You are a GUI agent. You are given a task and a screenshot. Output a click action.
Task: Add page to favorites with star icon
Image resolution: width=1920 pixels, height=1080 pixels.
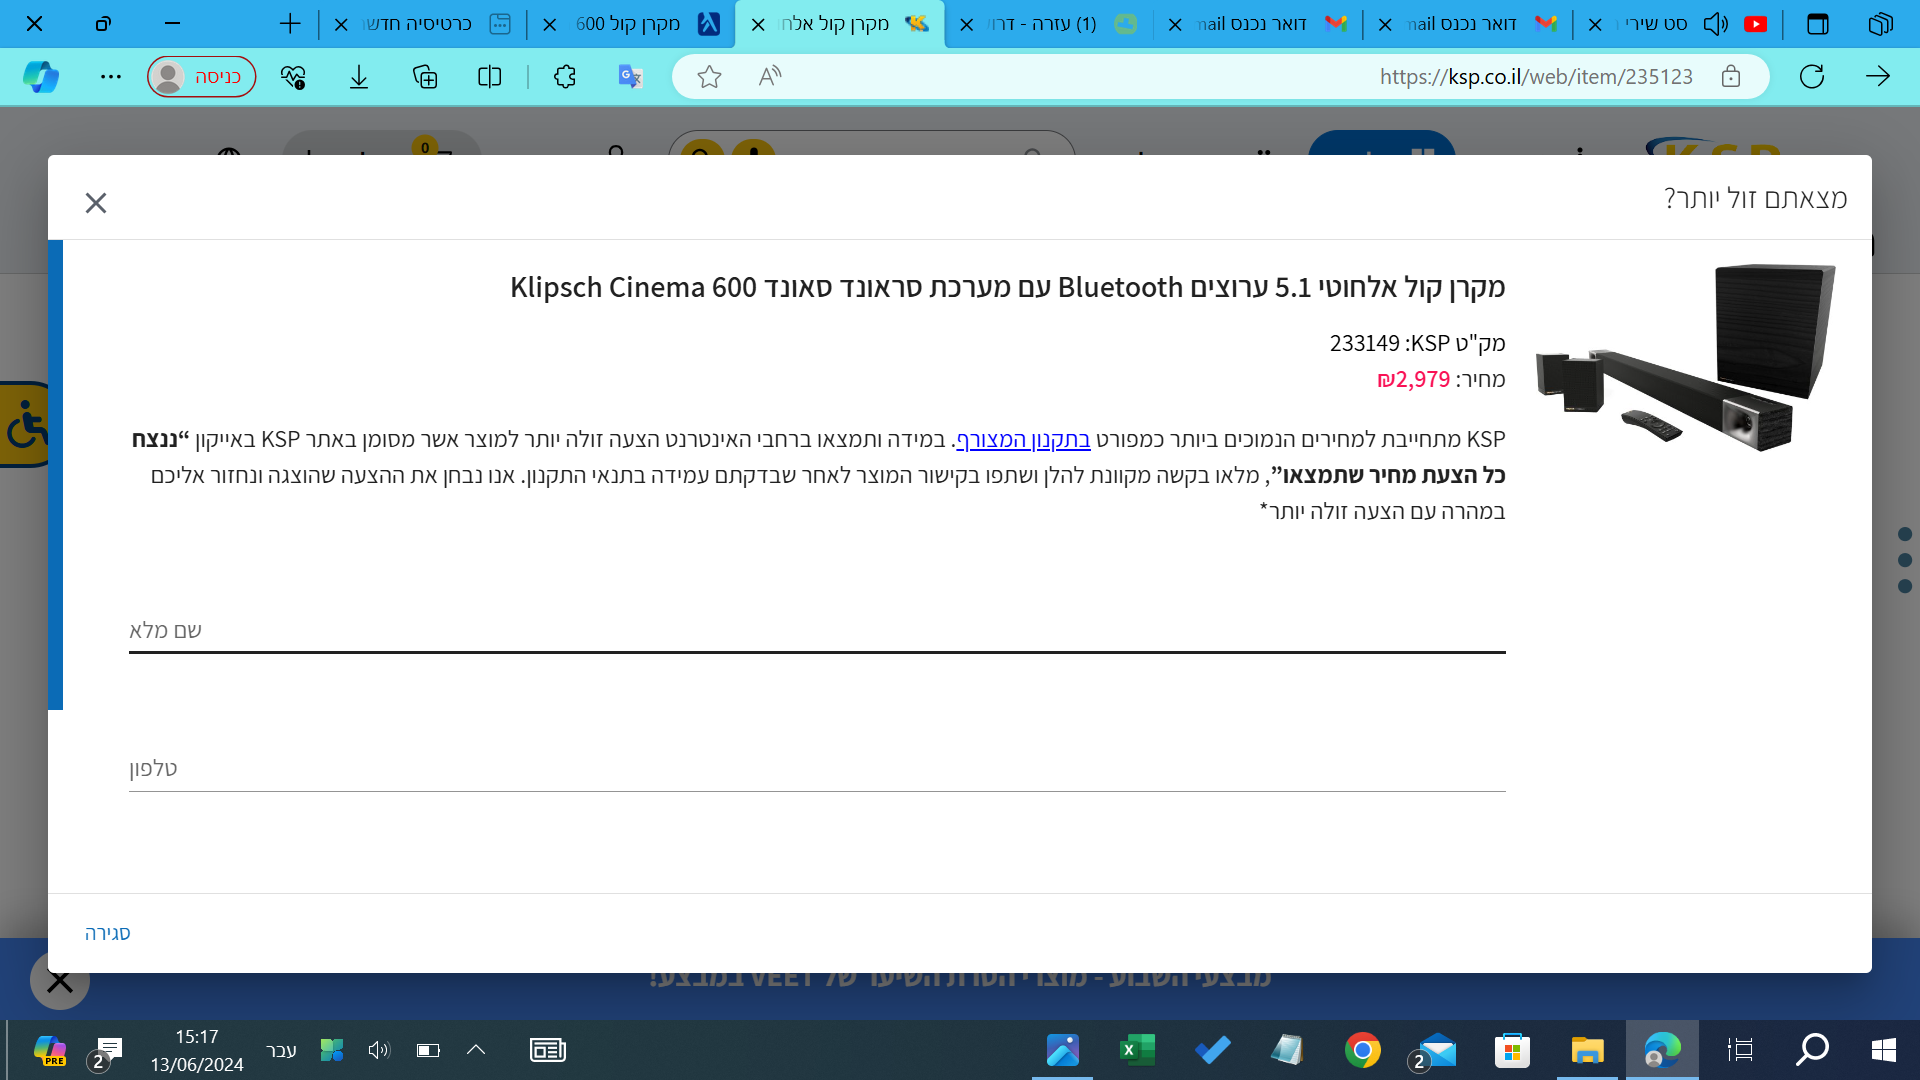(x=710, y=76)
